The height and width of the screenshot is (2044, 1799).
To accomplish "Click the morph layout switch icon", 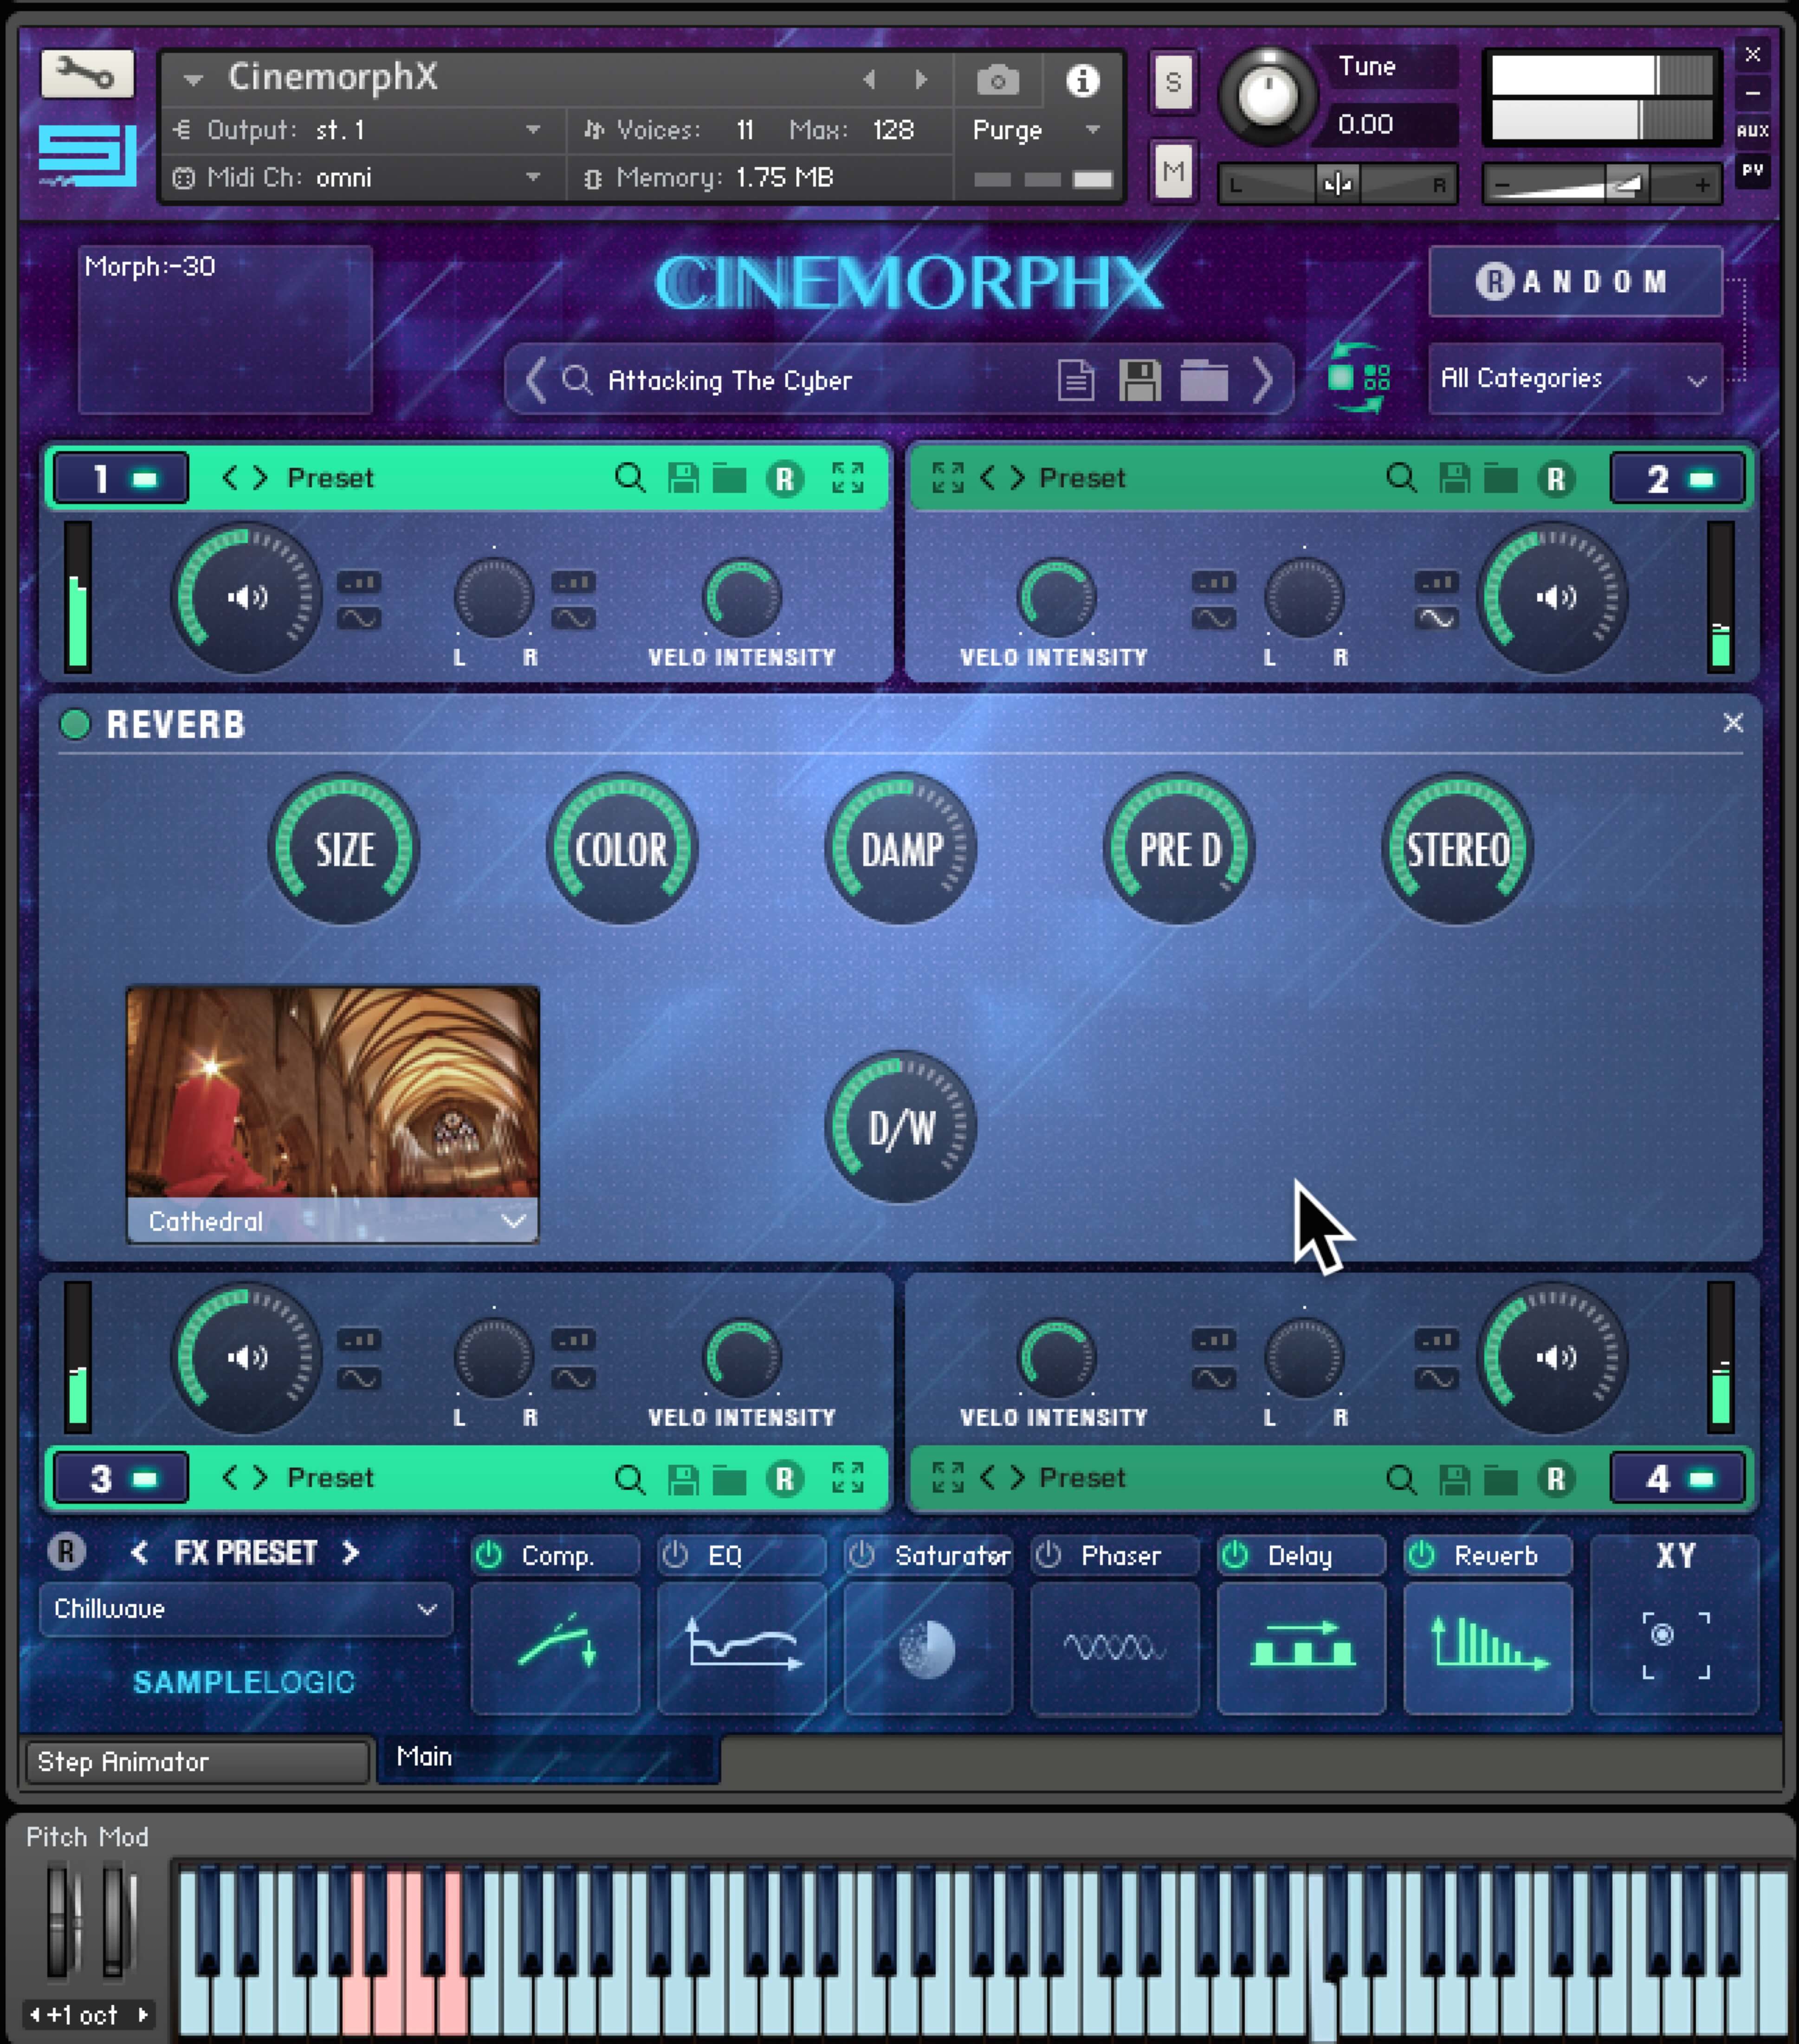I will (1358, 377).
